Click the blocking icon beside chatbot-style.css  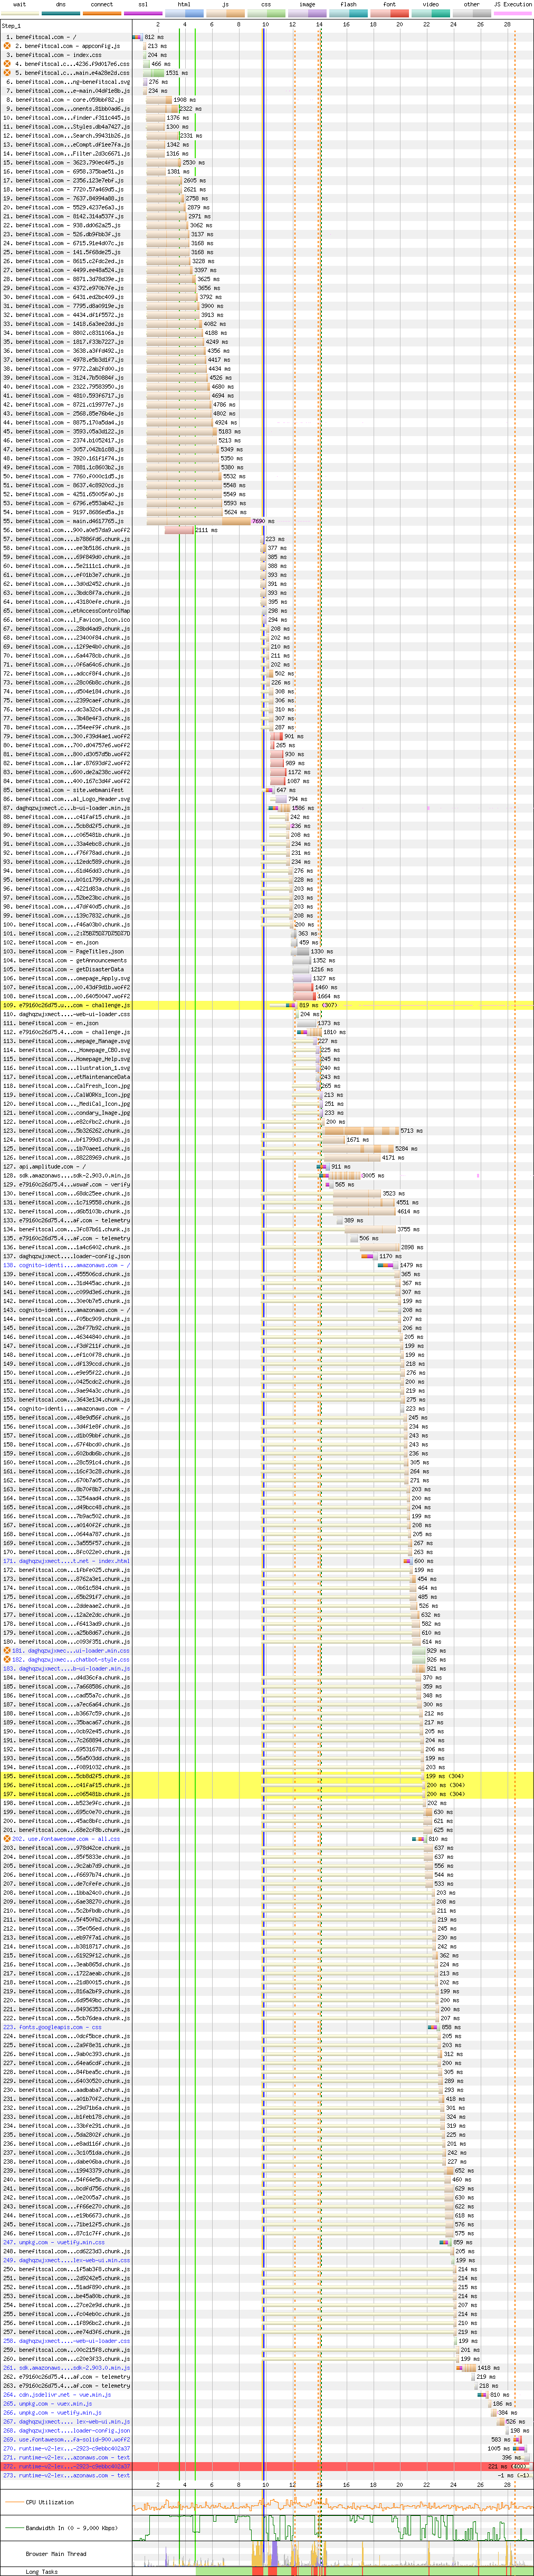7,1660
